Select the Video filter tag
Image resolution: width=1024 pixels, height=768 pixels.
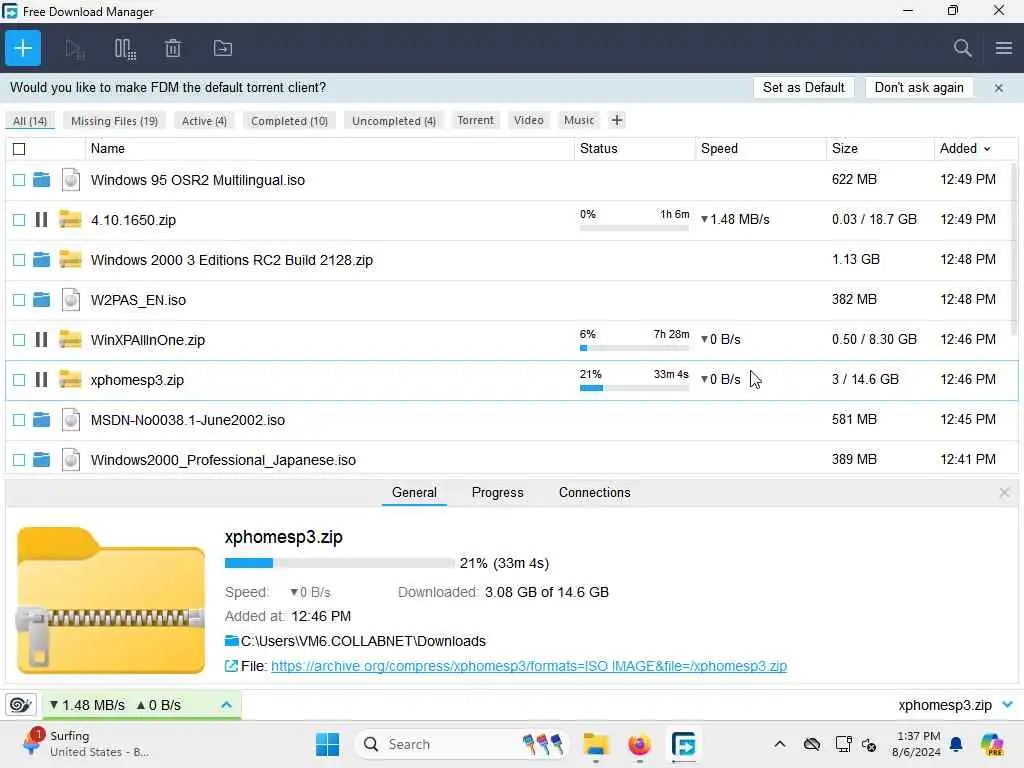click(528, 120)
